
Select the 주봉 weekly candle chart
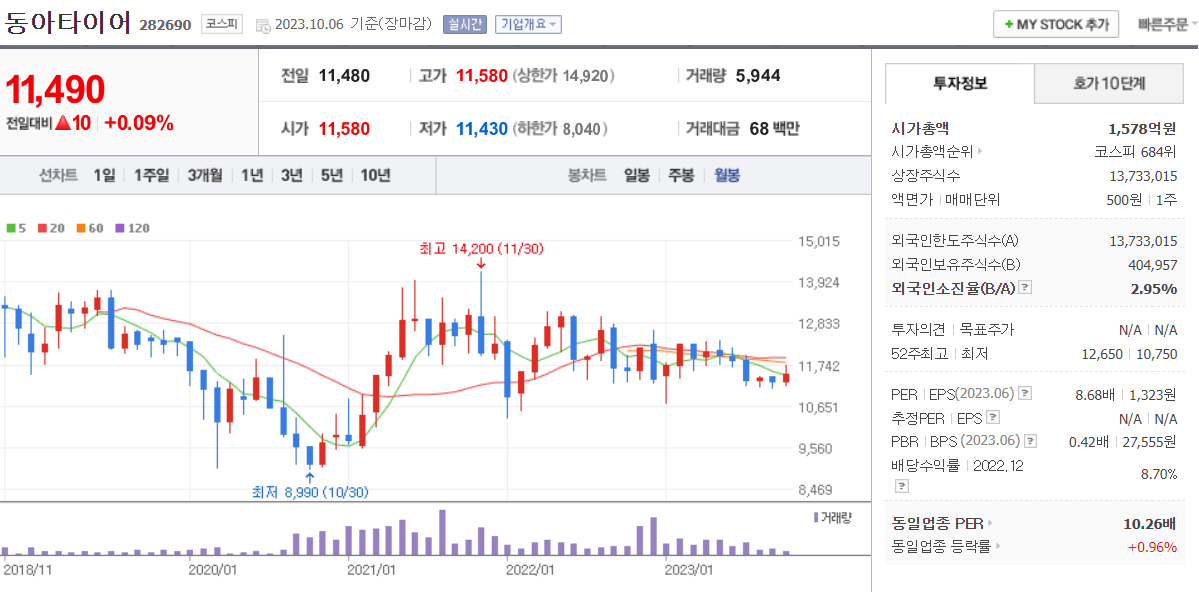pos(681,175)
